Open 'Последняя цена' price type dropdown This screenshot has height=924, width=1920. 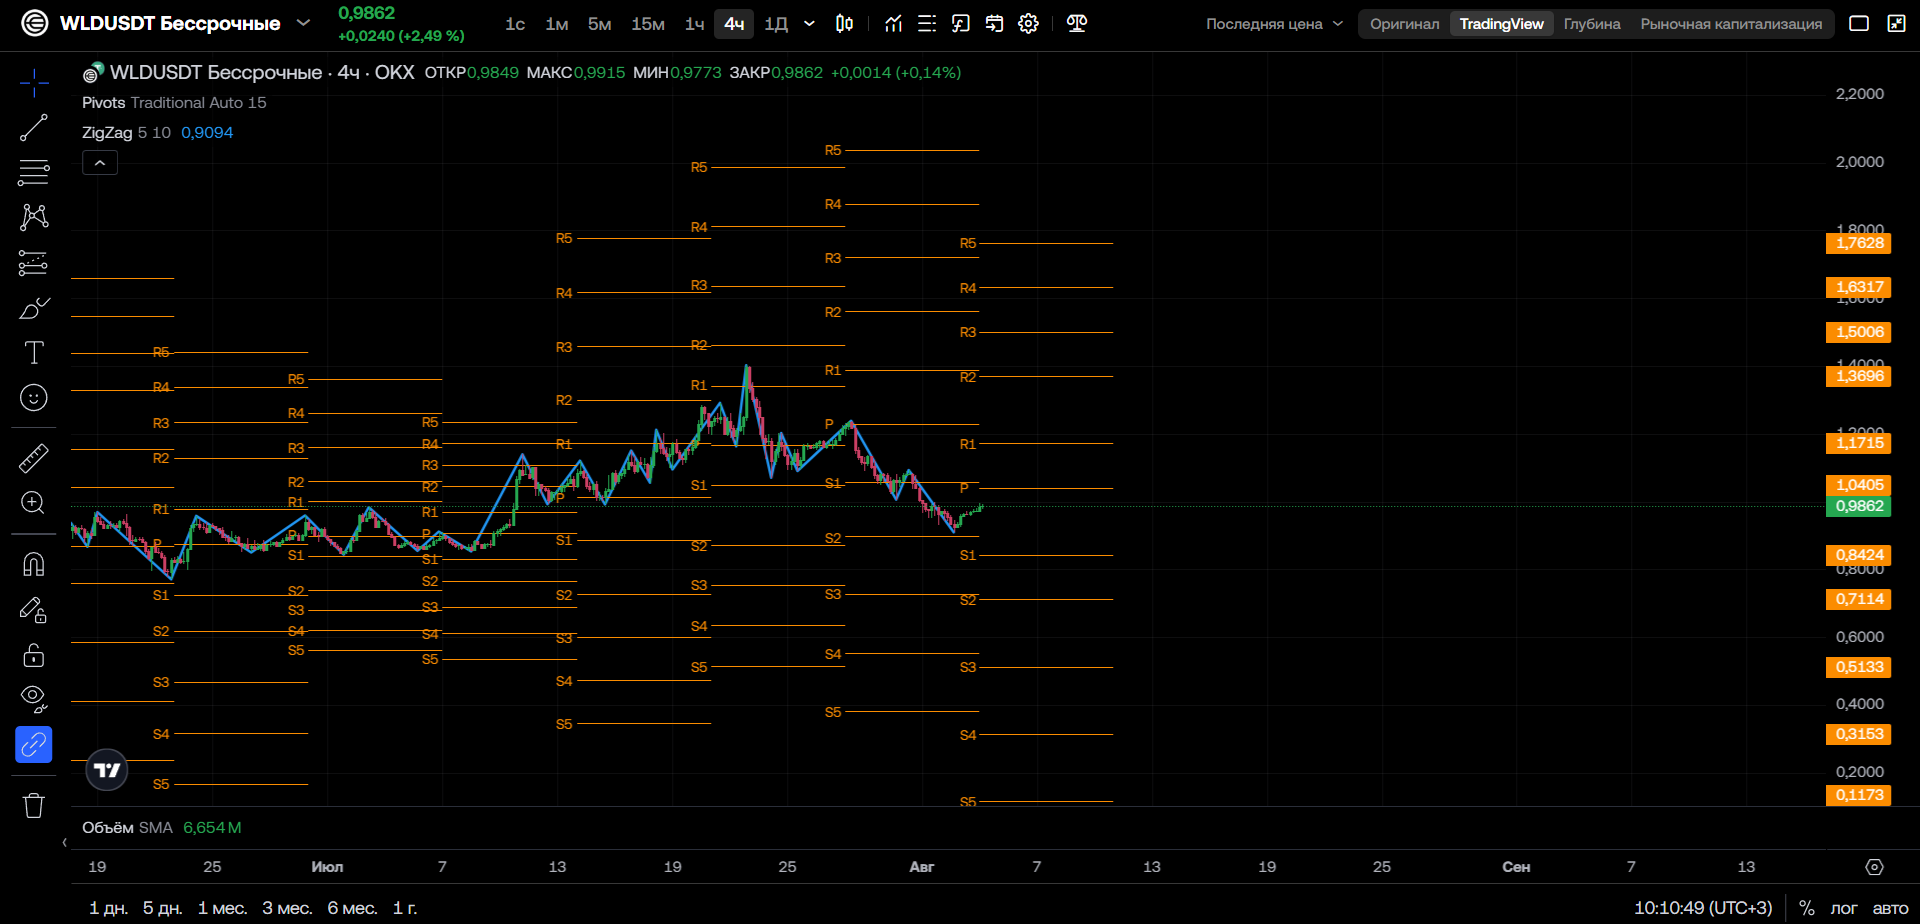click(1274, 23)
